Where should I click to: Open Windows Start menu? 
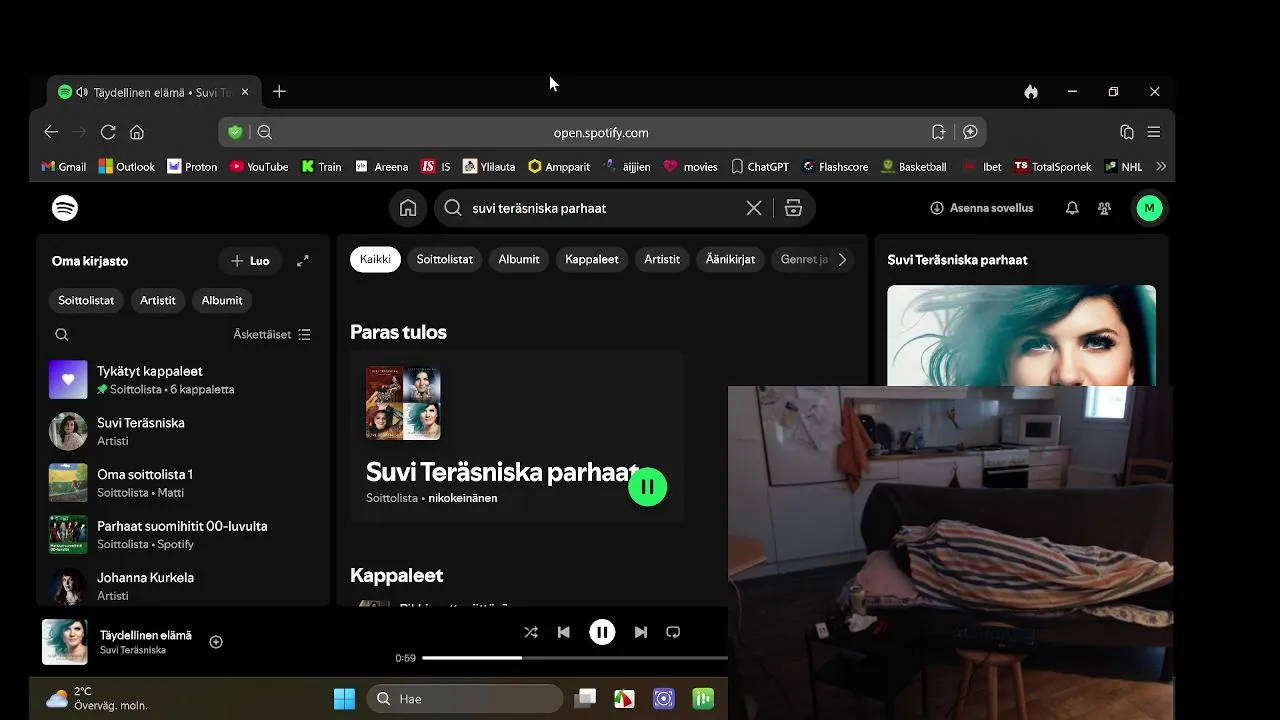(x=344, y=699)
